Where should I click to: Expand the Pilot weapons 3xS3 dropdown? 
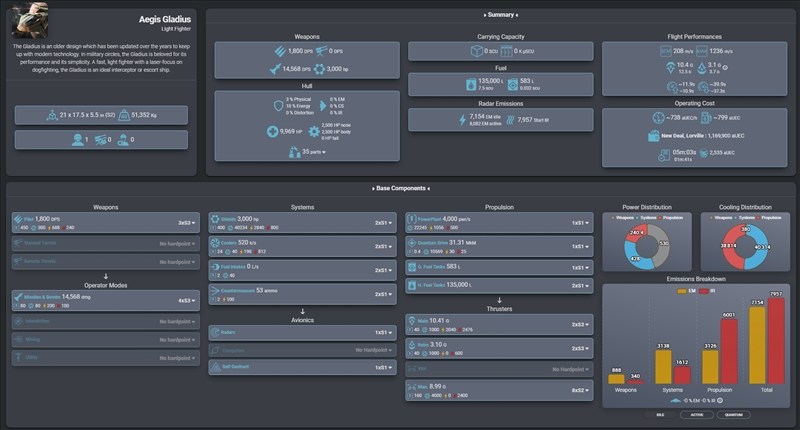(186, 223)
